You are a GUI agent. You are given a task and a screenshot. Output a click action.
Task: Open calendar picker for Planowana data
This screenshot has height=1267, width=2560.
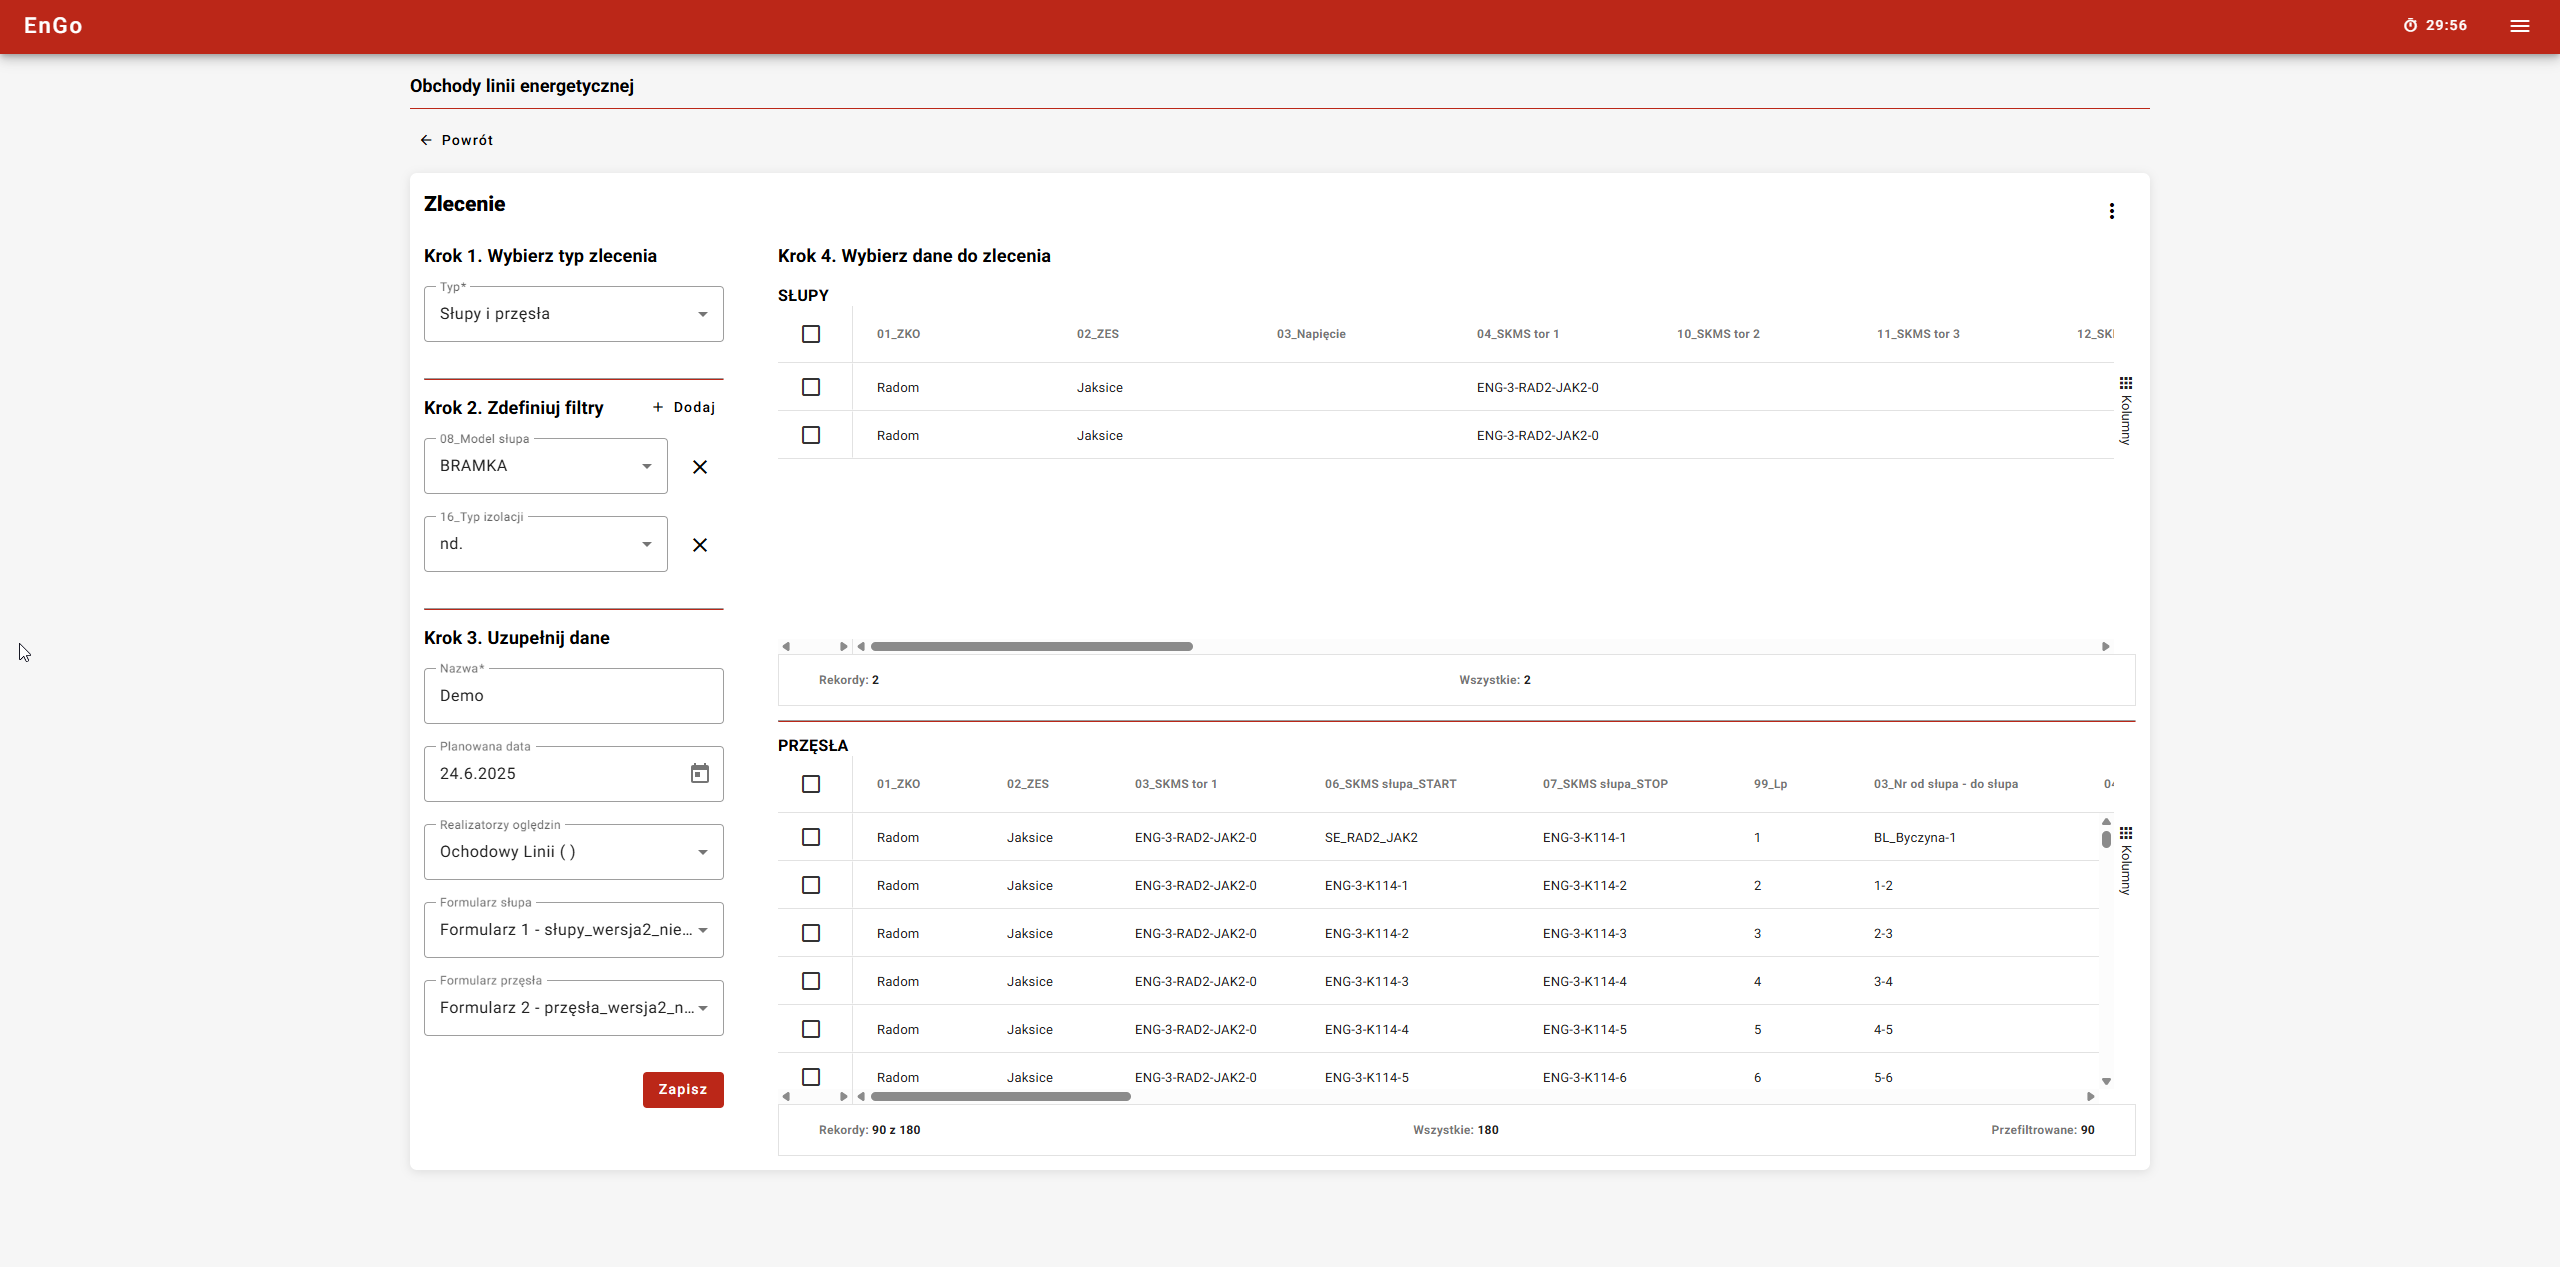pos(700,773)
